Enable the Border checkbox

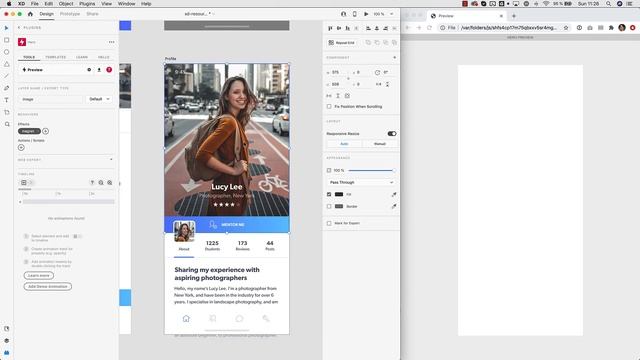tap(329, 207)
